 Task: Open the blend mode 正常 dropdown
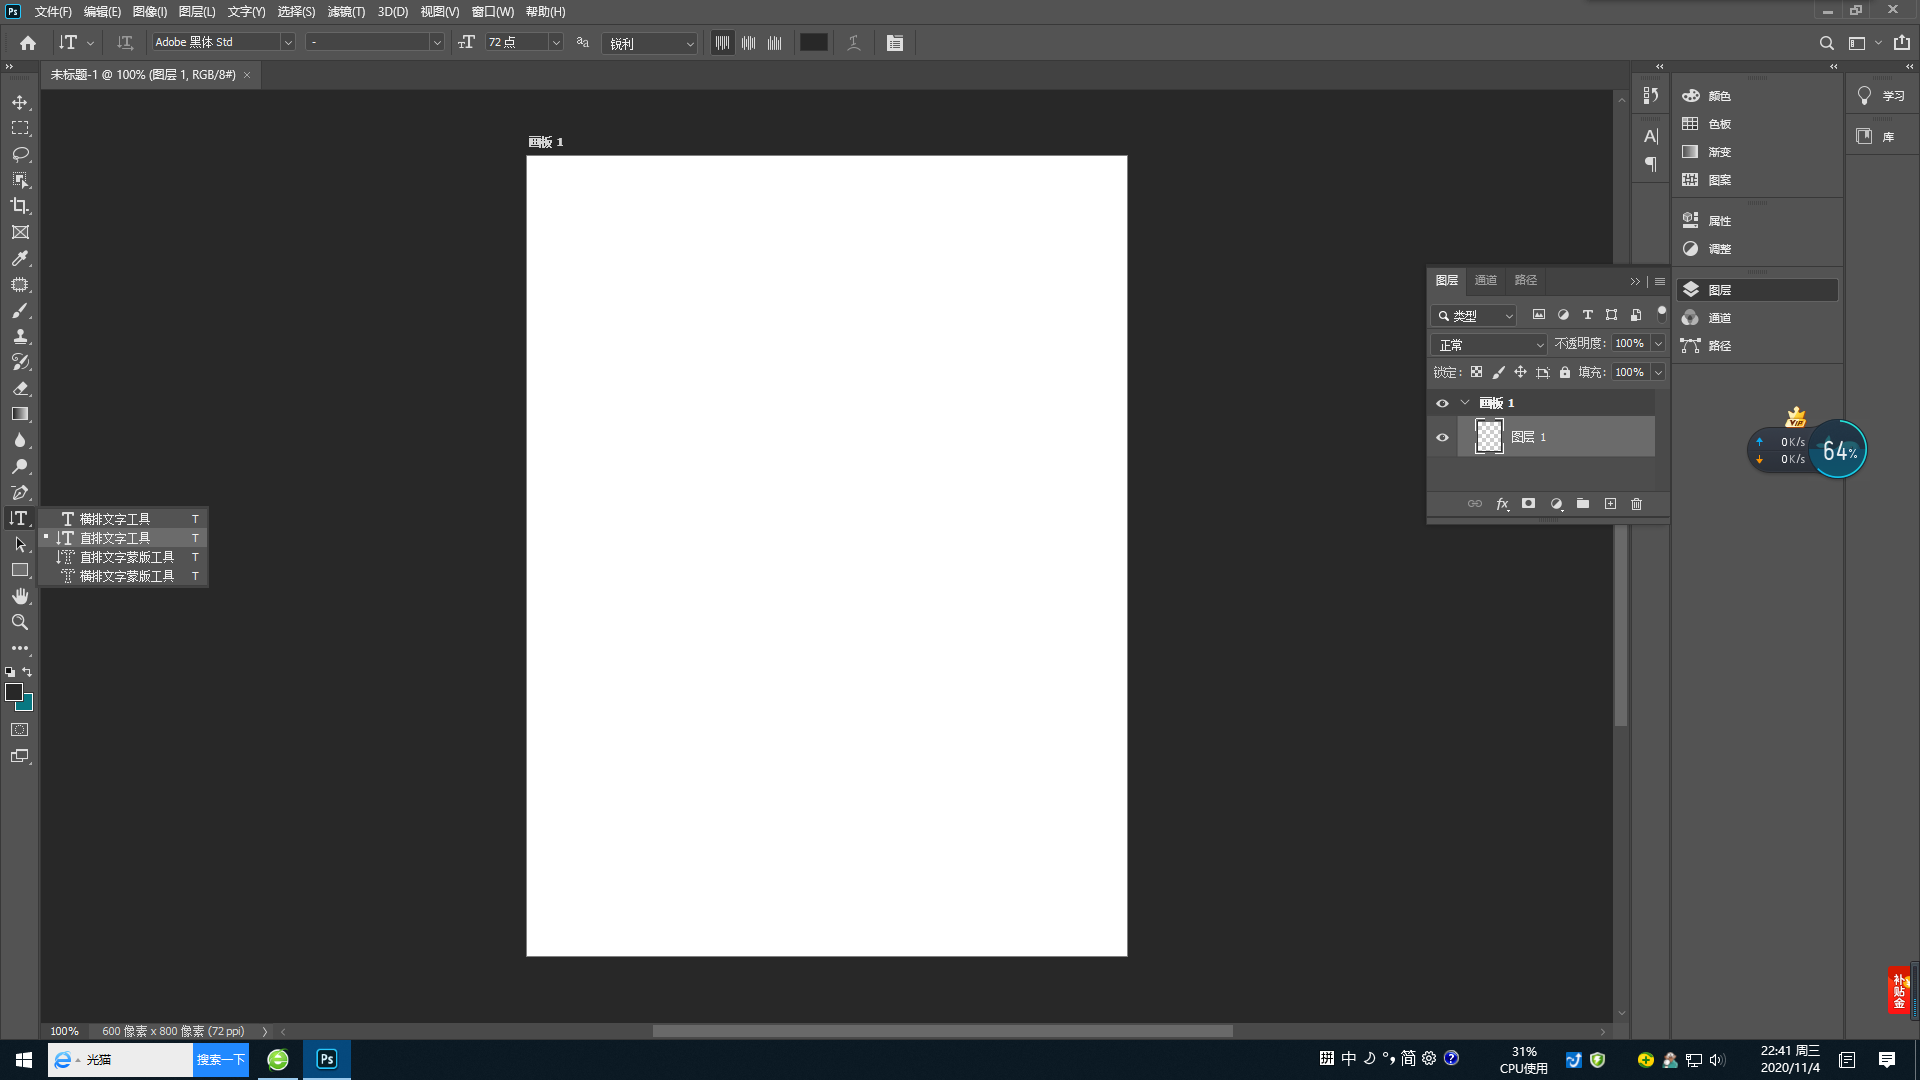click(1489, 344)
